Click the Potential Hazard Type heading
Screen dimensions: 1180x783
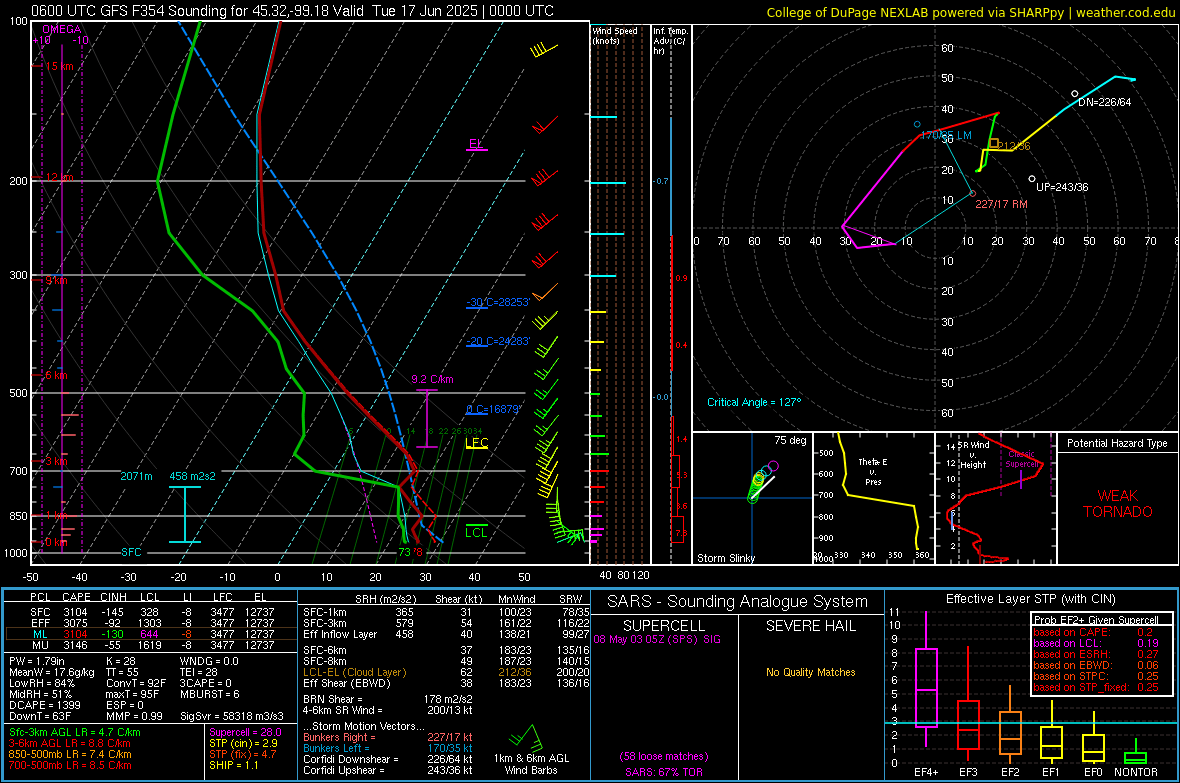pyautogui.click(x=1117, y=443)
